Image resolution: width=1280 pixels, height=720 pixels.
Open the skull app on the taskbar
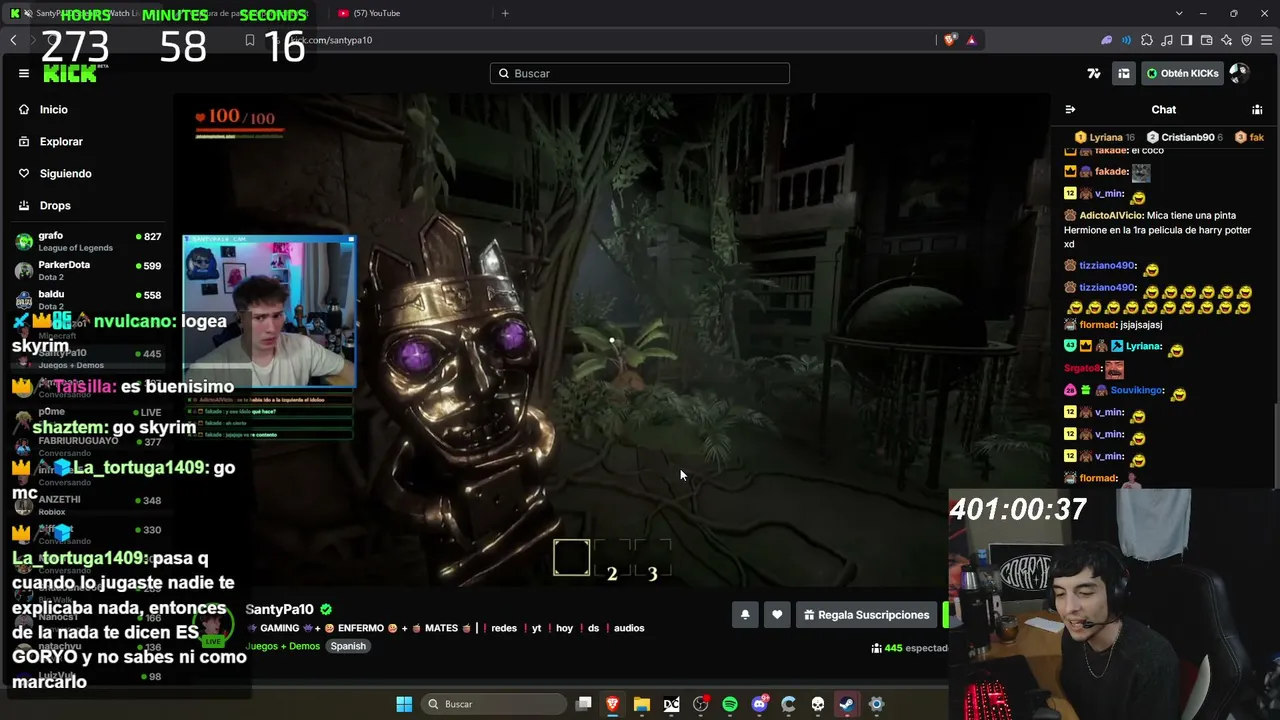(x=818, y=704)
